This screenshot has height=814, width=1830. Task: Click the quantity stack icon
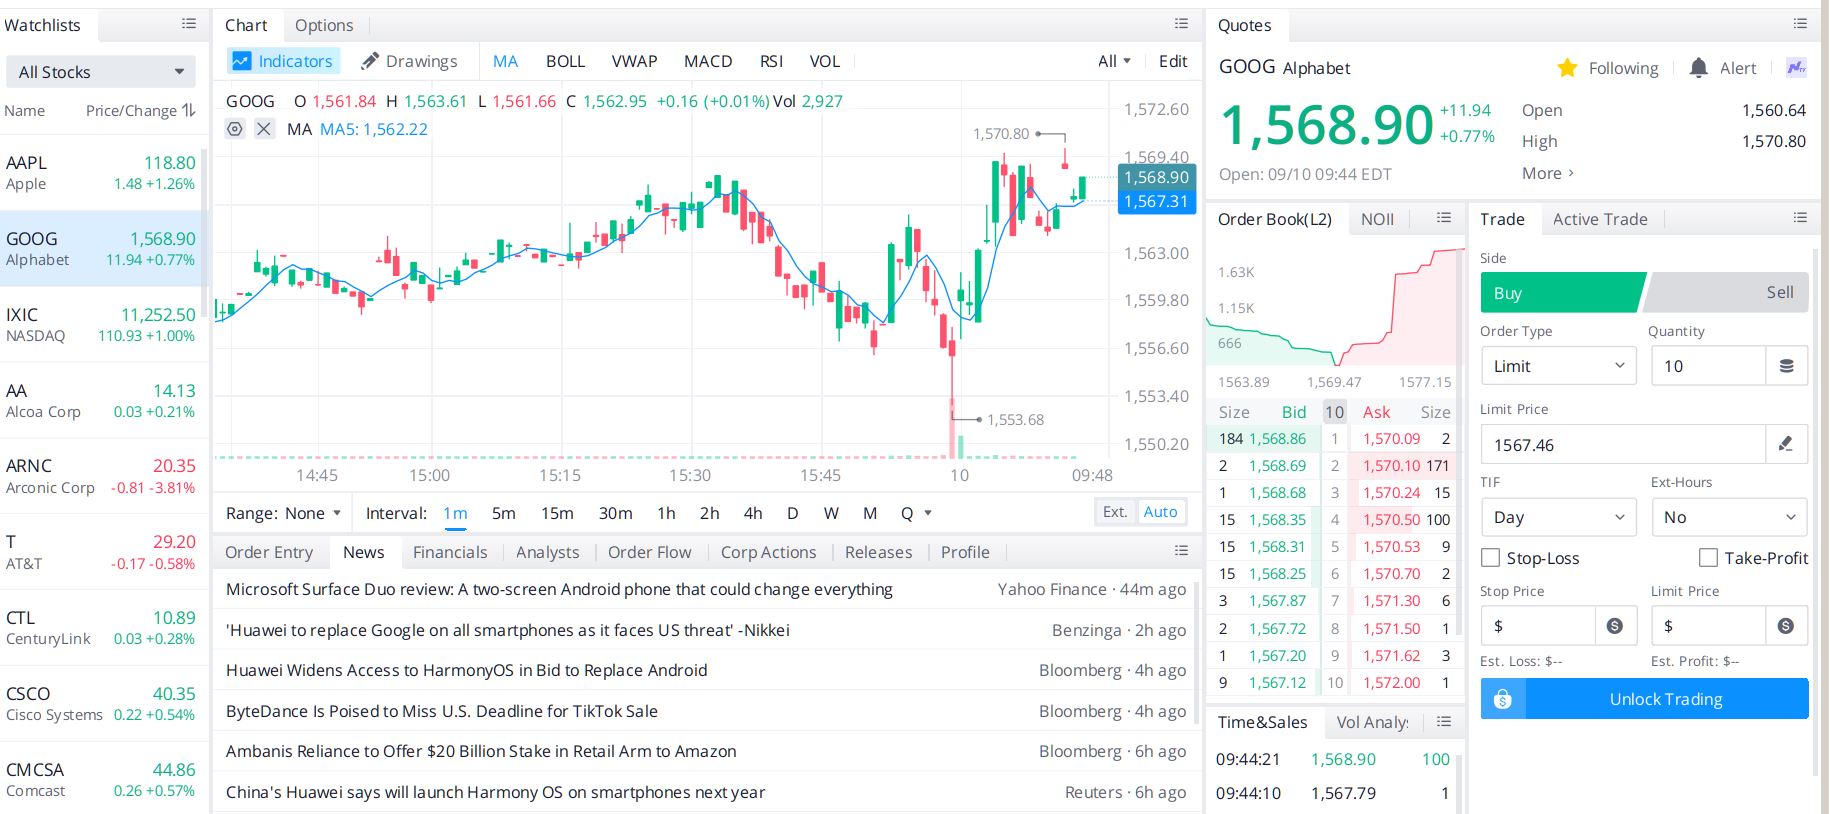pyautogui.click(x=1786, y=366)
